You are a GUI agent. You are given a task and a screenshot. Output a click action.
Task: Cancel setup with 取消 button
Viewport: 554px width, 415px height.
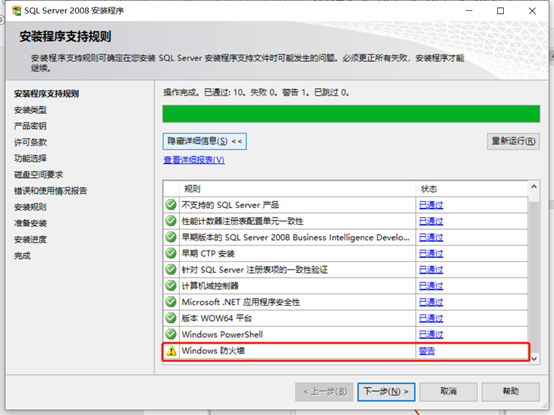[x=448, y=392]
